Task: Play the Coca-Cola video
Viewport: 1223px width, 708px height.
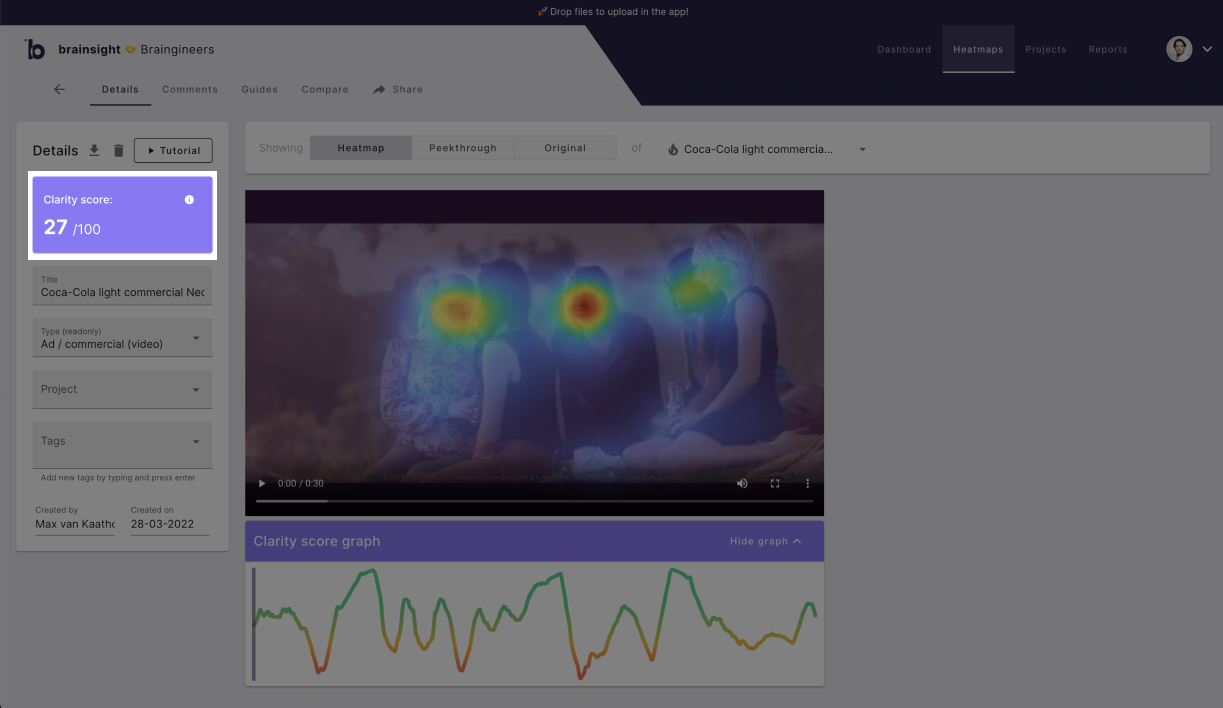Action: (x=262, y=483)
